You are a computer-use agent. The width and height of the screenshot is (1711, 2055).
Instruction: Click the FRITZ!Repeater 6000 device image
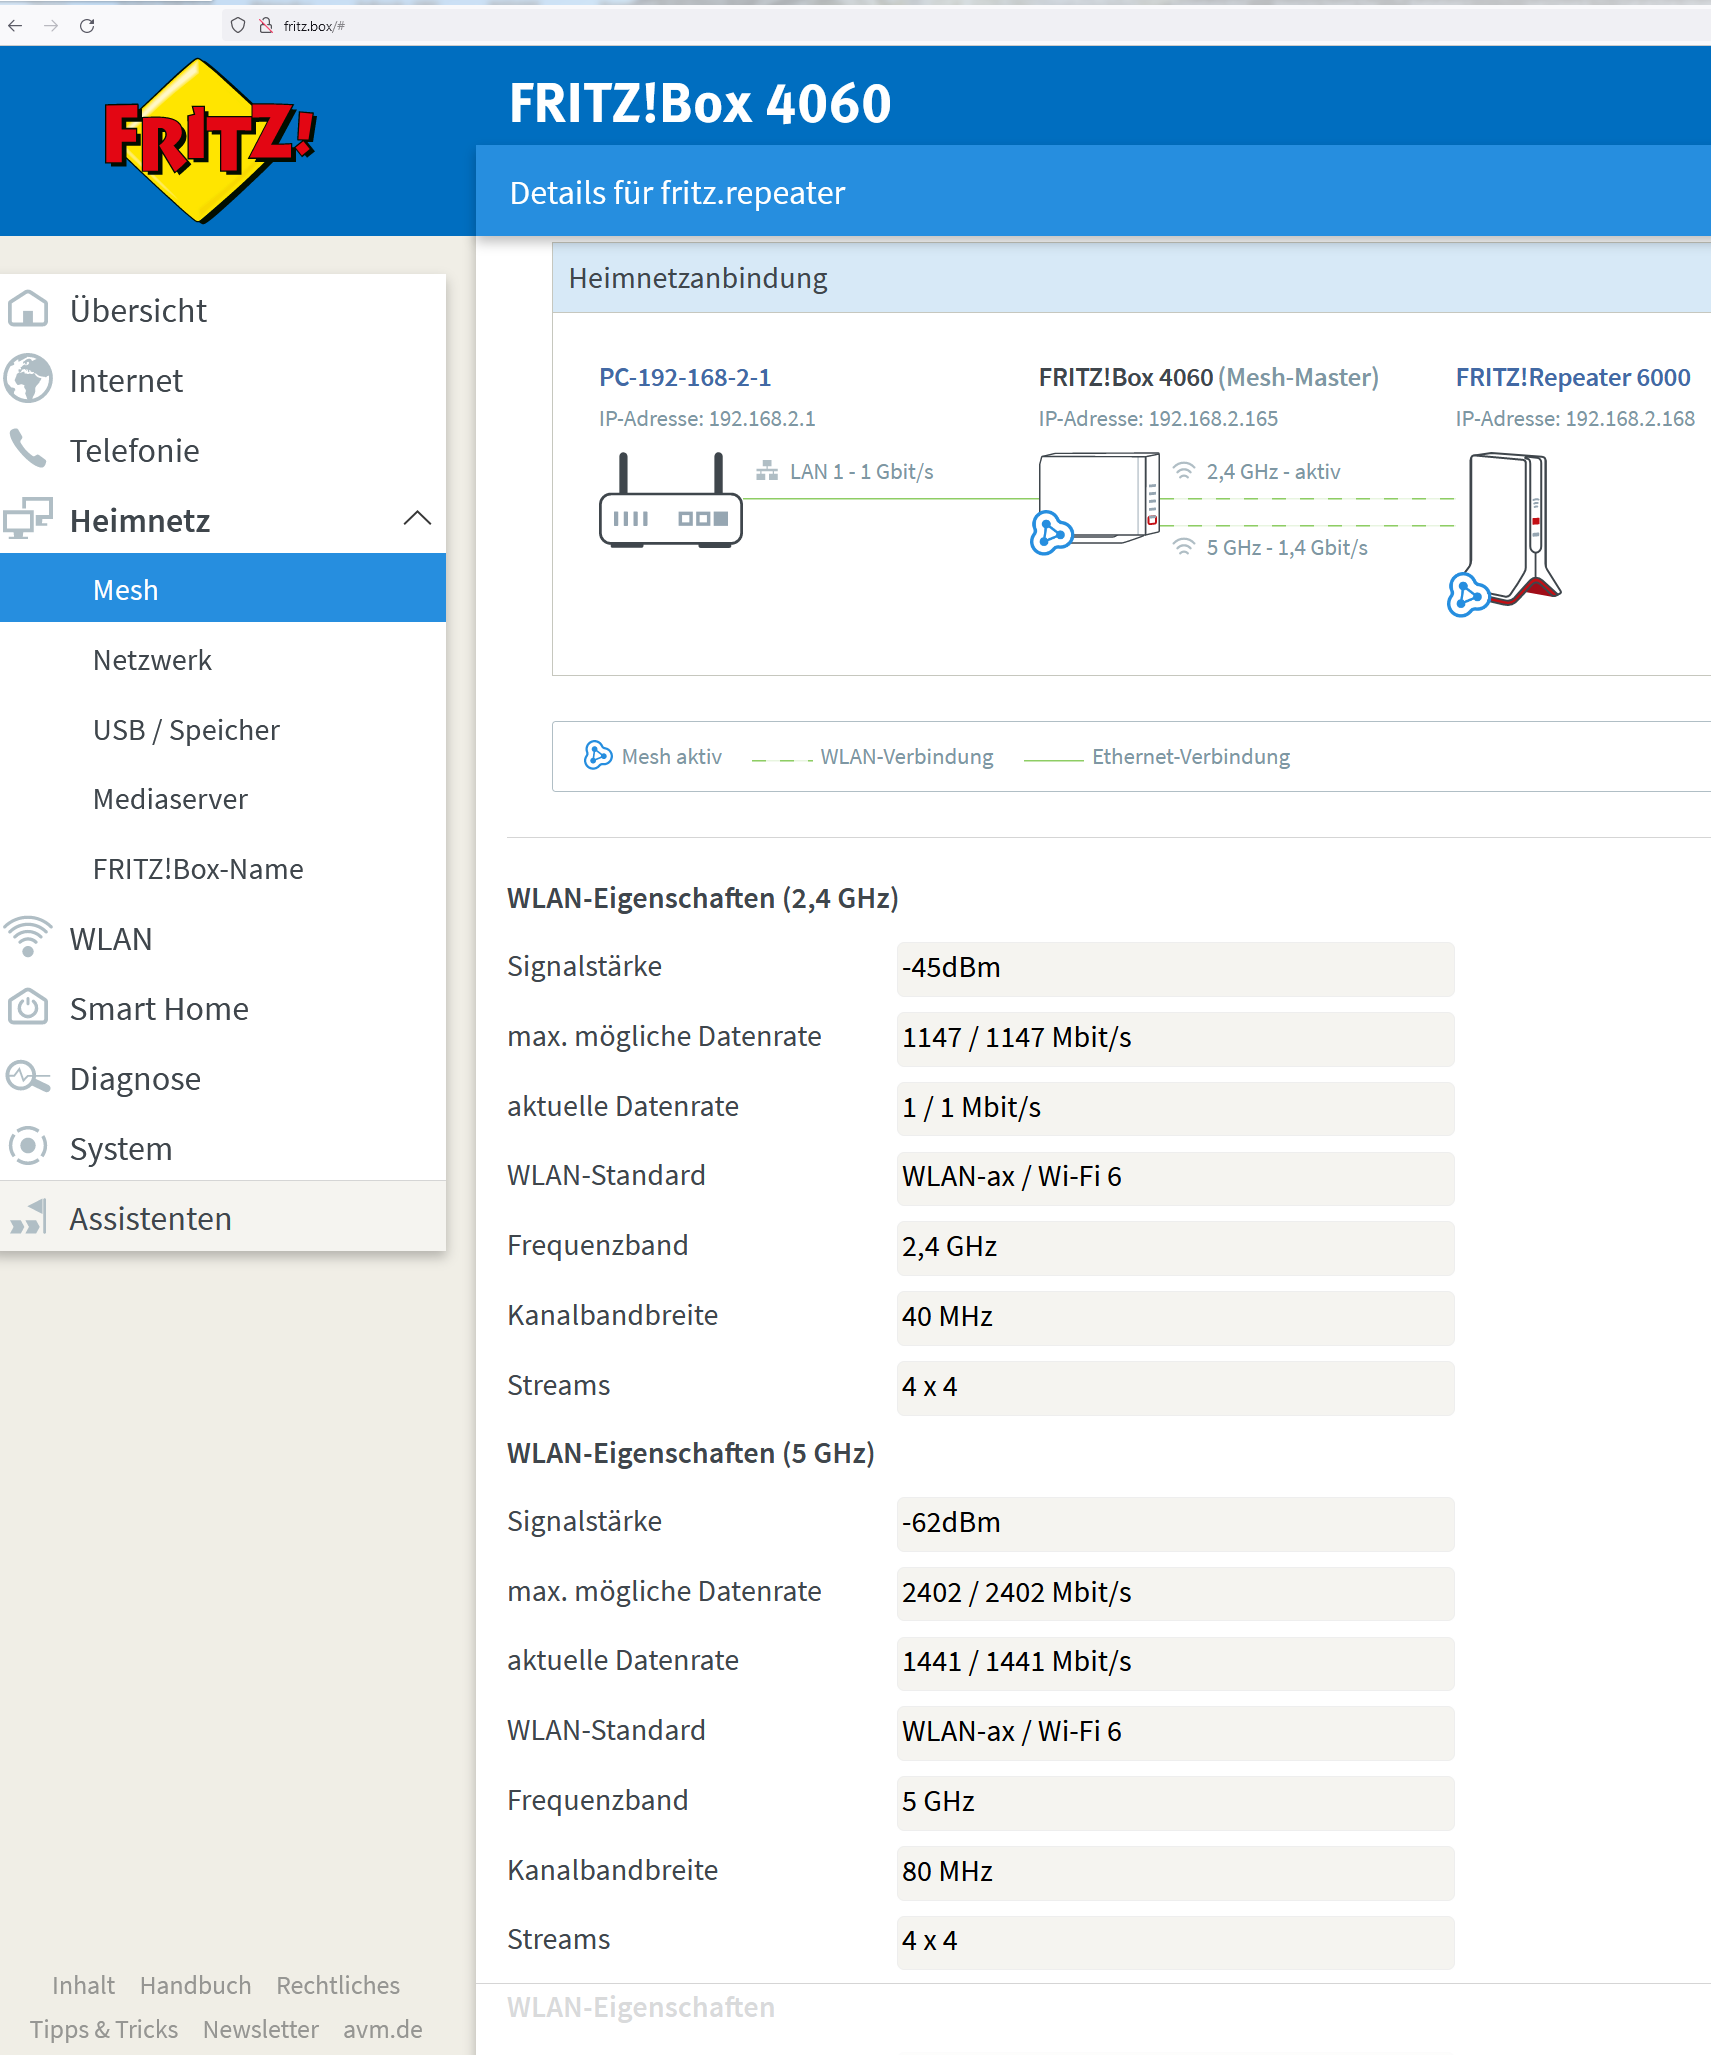[1514, 528]
